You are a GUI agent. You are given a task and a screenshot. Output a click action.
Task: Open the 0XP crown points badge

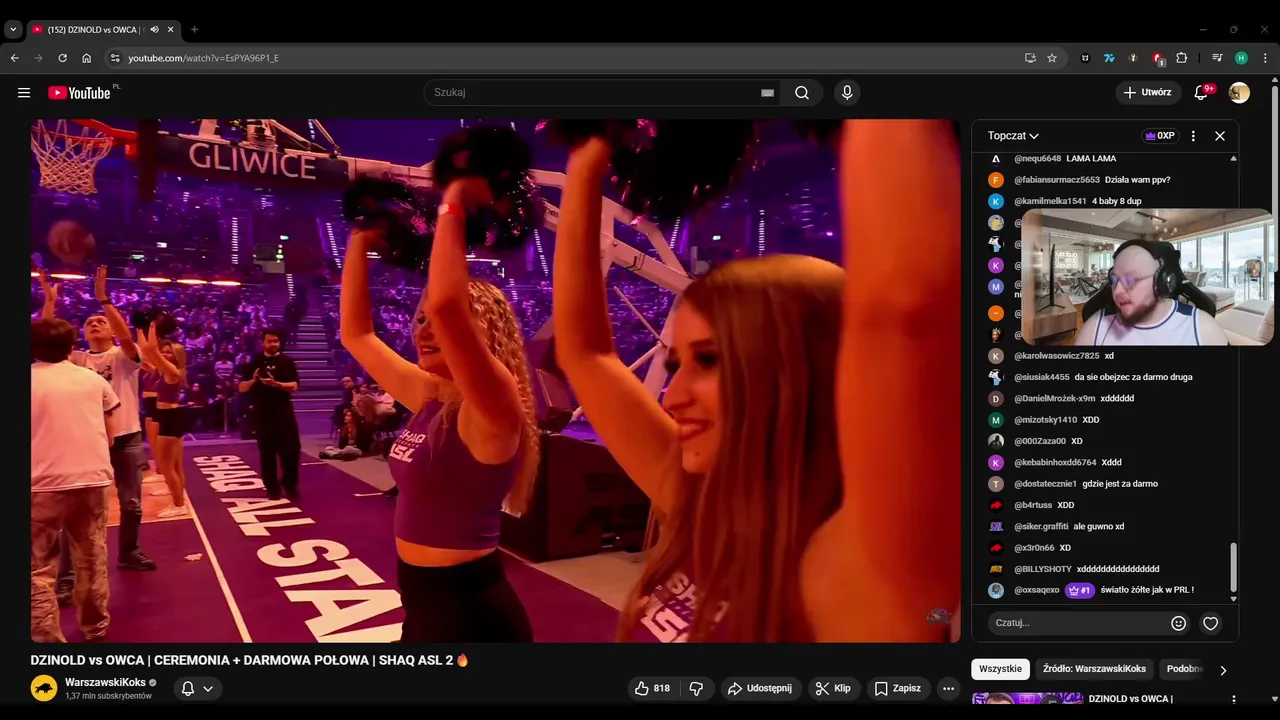click(1160, 136)
